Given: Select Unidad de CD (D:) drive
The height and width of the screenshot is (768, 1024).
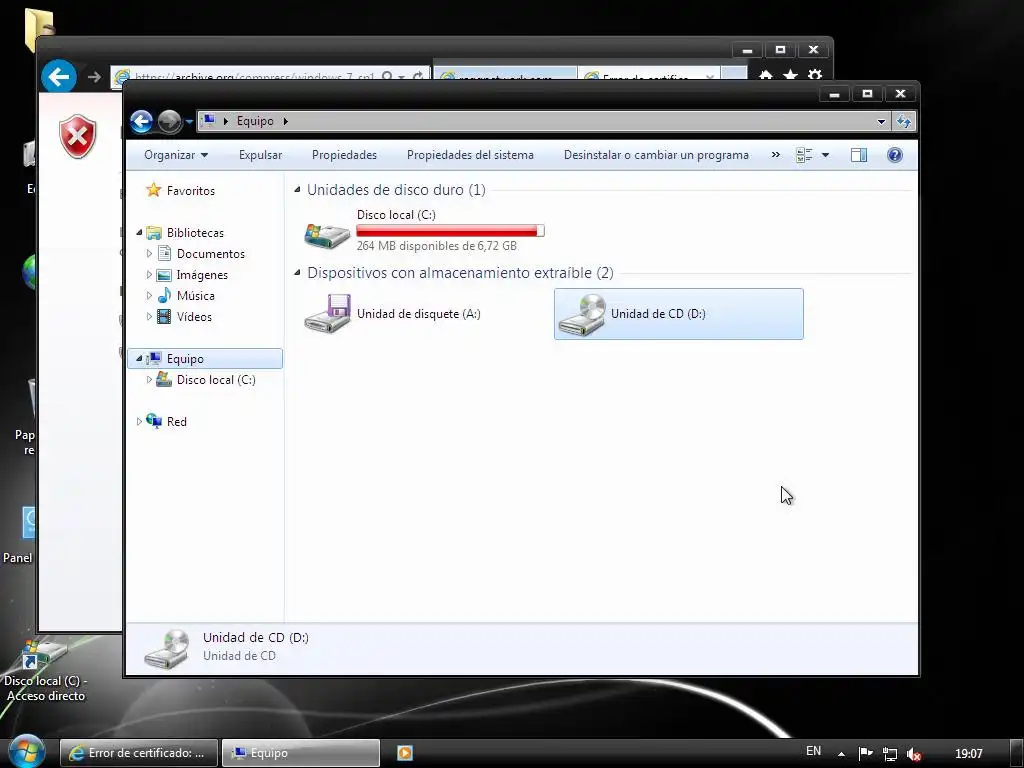Looking at the screenshot, I should coord(679,314).
